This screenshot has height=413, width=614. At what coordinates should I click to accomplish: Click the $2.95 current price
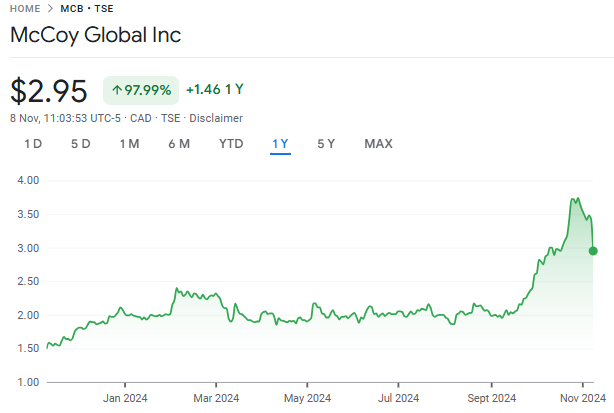(x=49, y=91)
